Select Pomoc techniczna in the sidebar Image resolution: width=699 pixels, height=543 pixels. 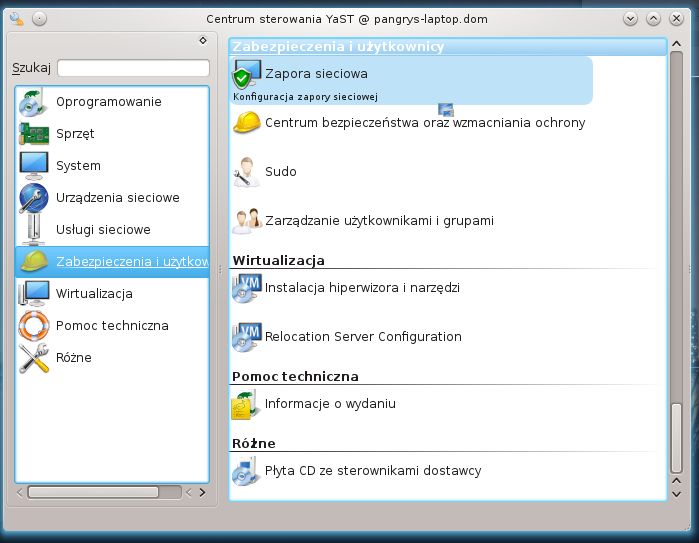click(112, 325)
